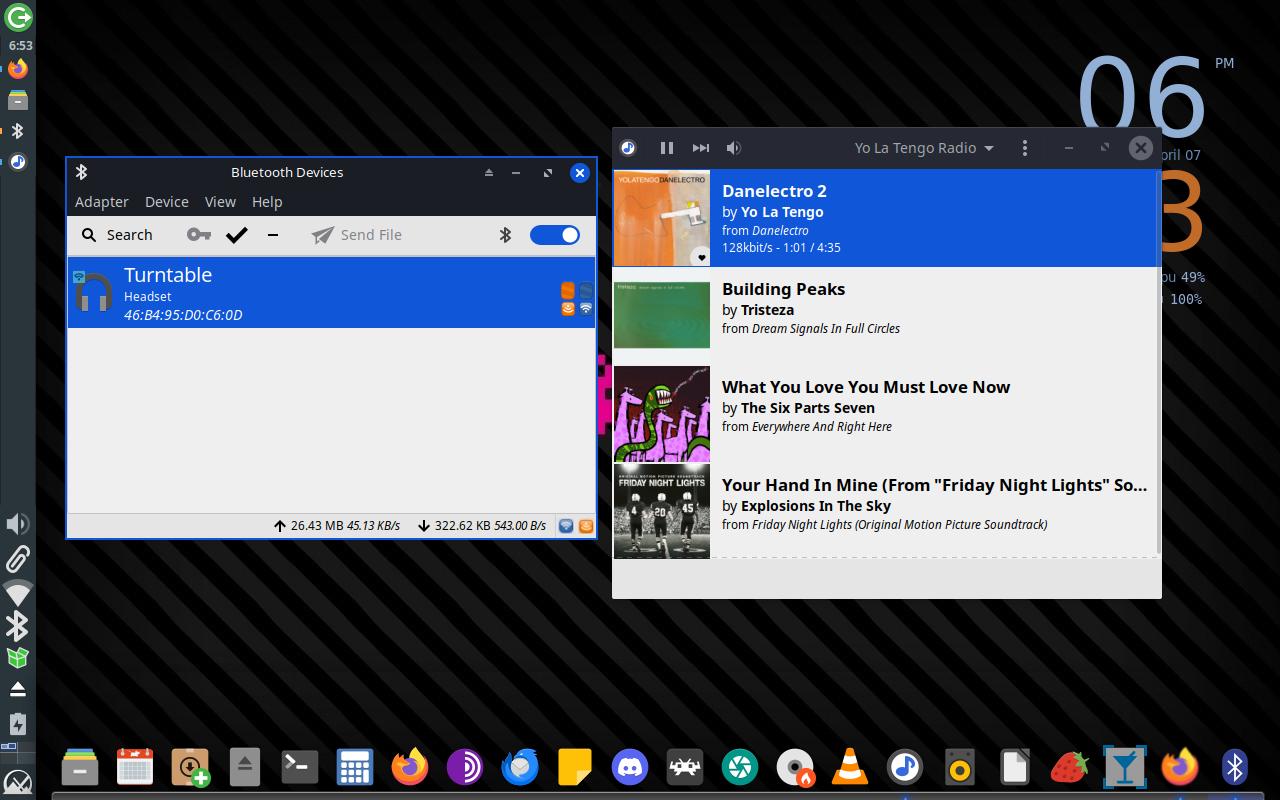This screenshot has width=1280, height=800.
Task: Click the artist name Tristeza
Action: [x=767, y=310]
